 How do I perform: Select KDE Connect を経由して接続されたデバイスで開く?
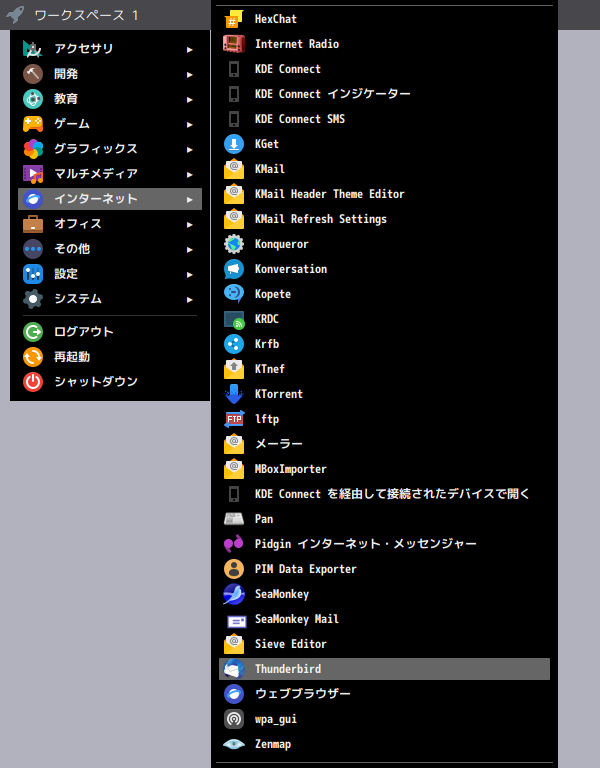tap(384, 494)
